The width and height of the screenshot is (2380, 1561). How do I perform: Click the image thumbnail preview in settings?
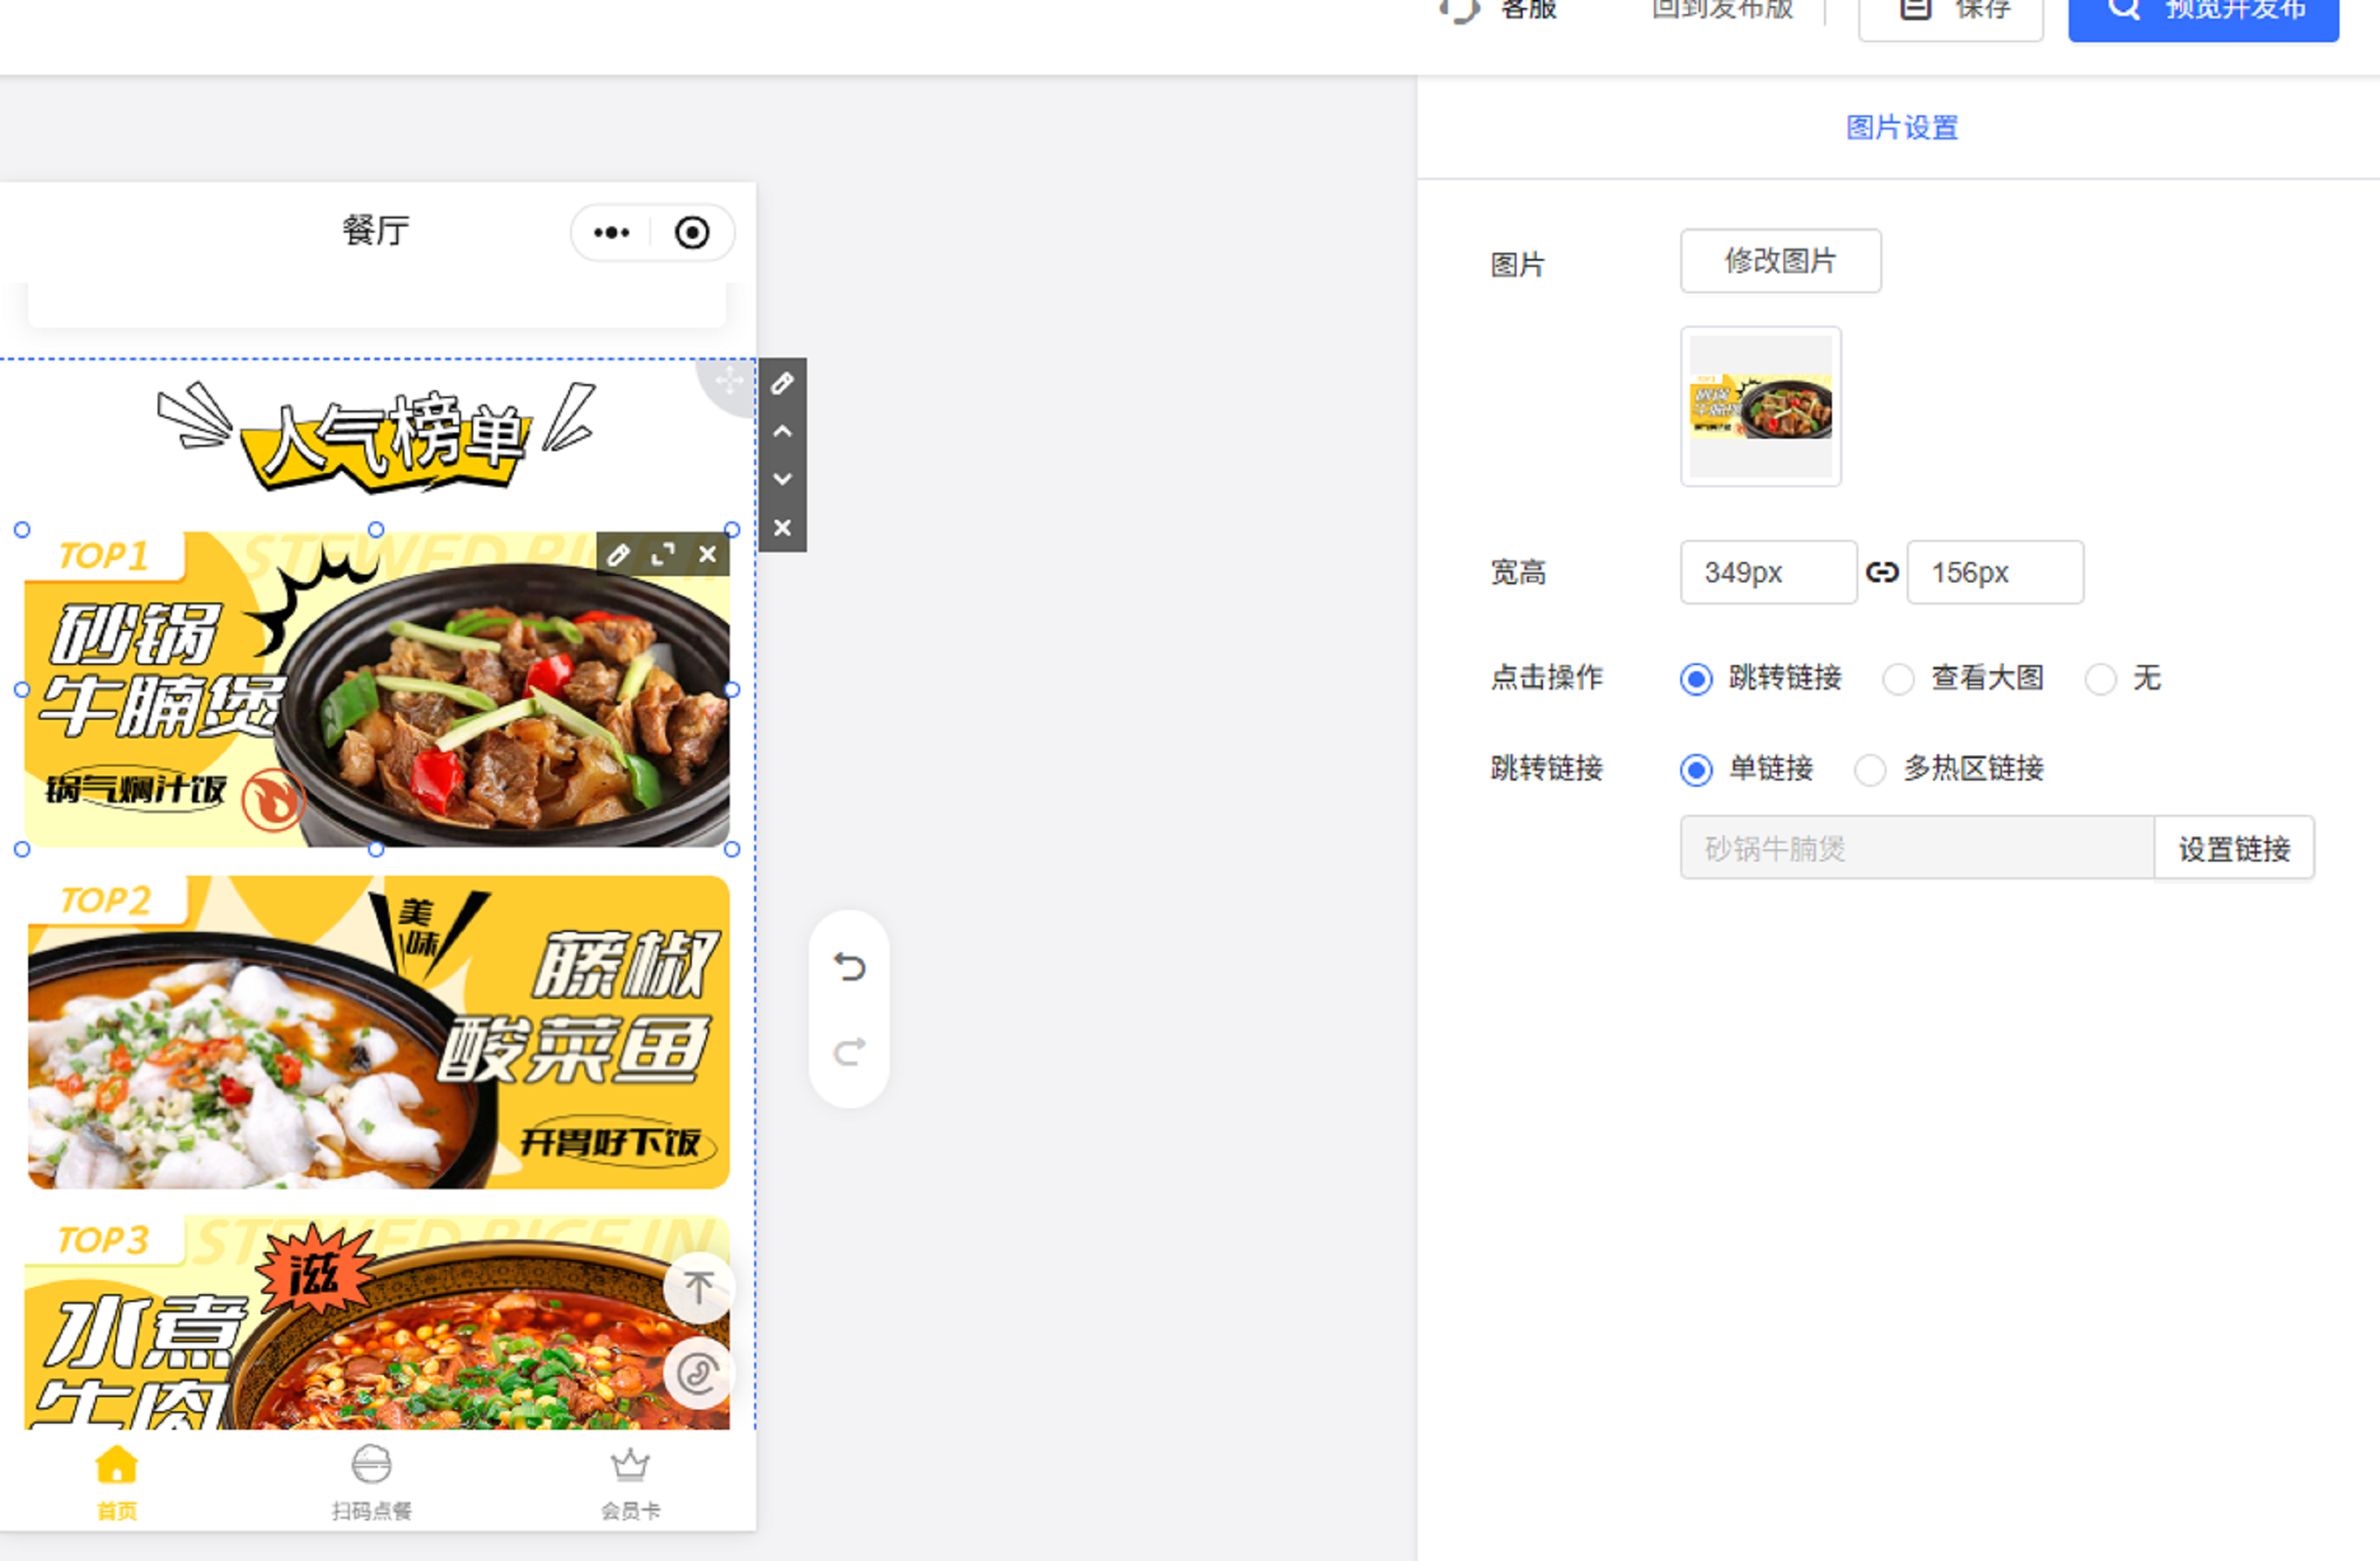coord(1760,406)
